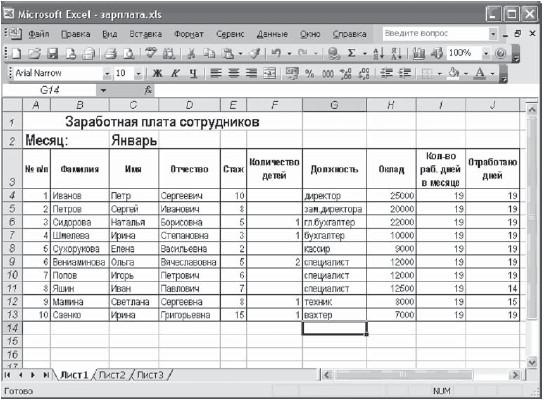Save the workbook using the diskette icon
The width and height of the screenshot is (544, 400).
point(52,54)
